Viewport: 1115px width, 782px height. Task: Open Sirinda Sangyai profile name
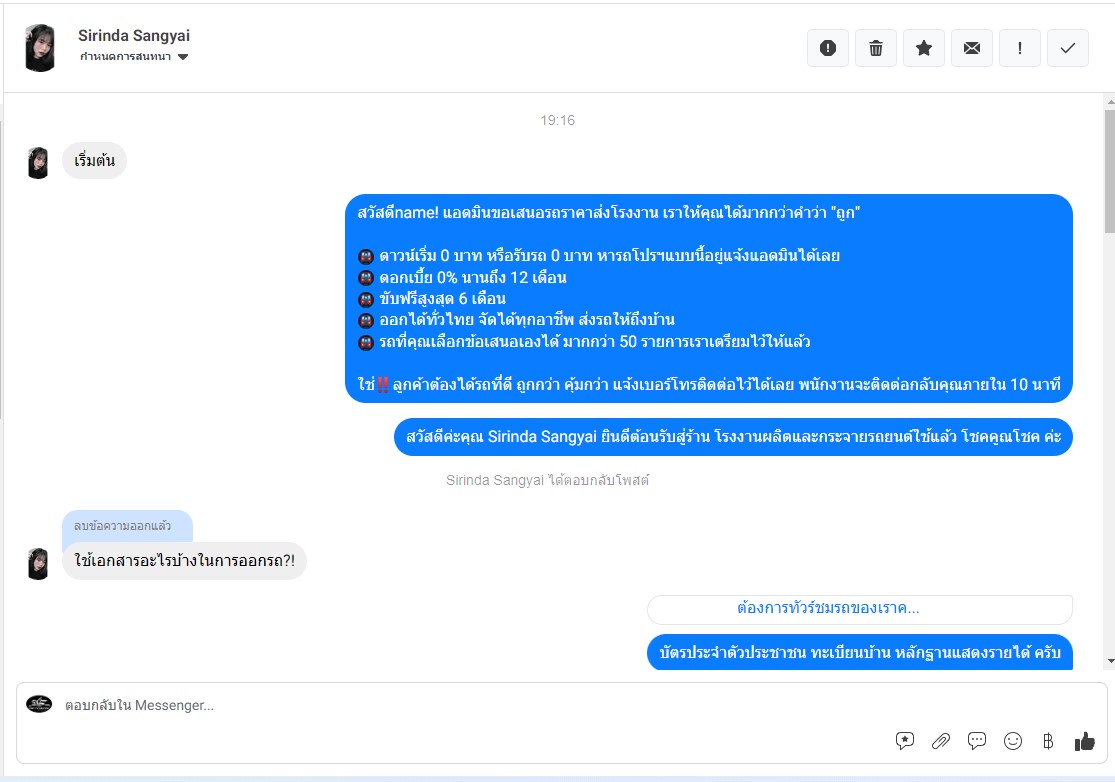[134, 36]
